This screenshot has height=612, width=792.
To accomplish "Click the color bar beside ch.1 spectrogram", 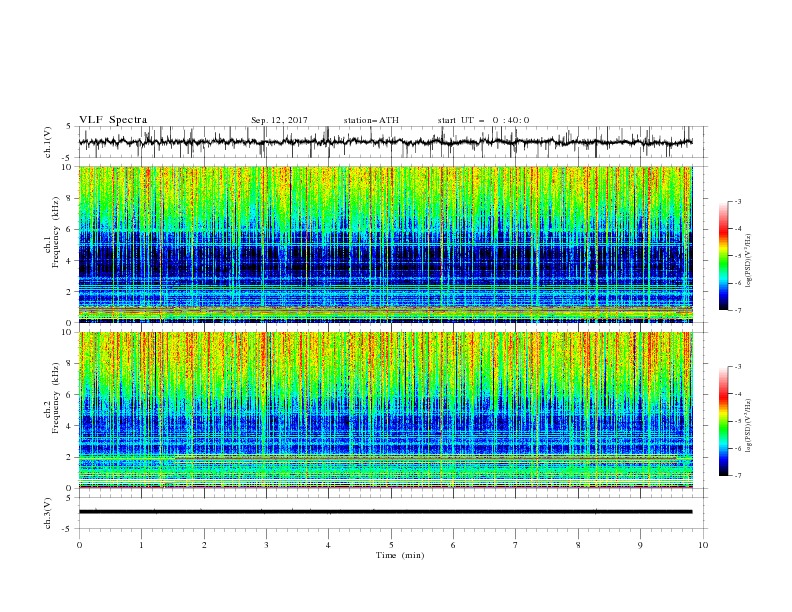I will click(723, 256).
